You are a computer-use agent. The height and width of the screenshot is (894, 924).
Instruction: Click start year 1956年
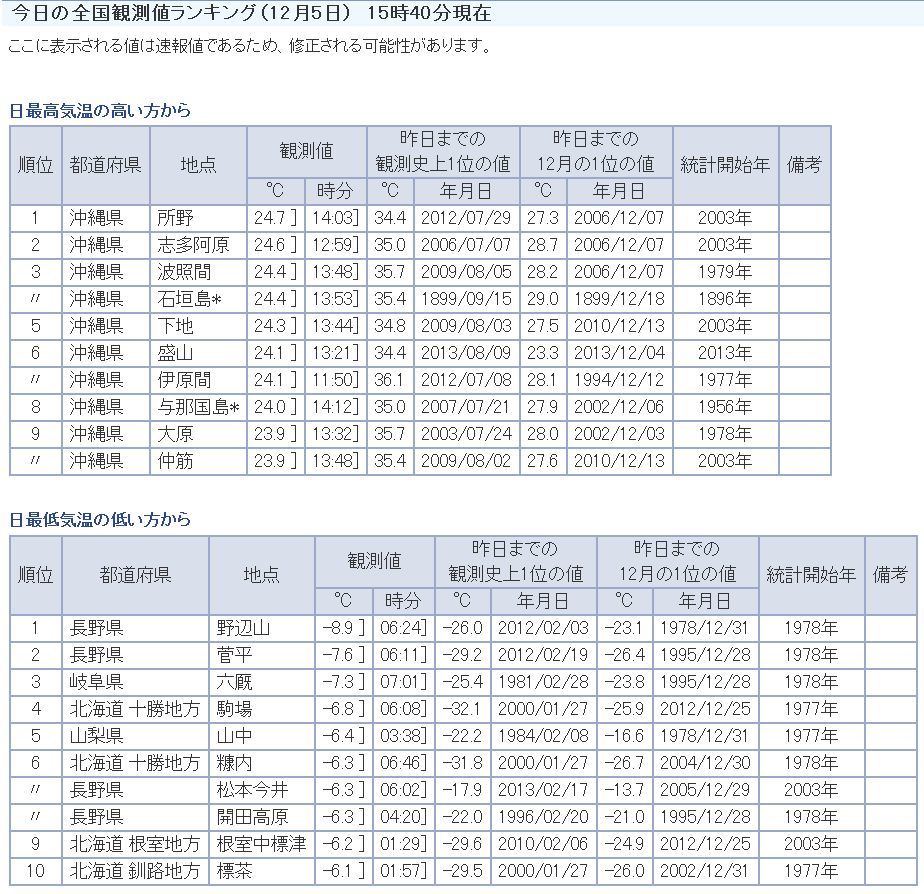click(x=725, y=407)
